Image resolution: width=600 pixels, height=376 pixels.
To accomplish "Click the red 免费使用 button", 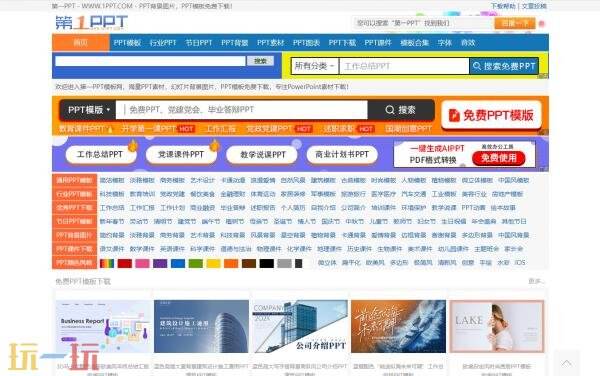I will (499, 158).
